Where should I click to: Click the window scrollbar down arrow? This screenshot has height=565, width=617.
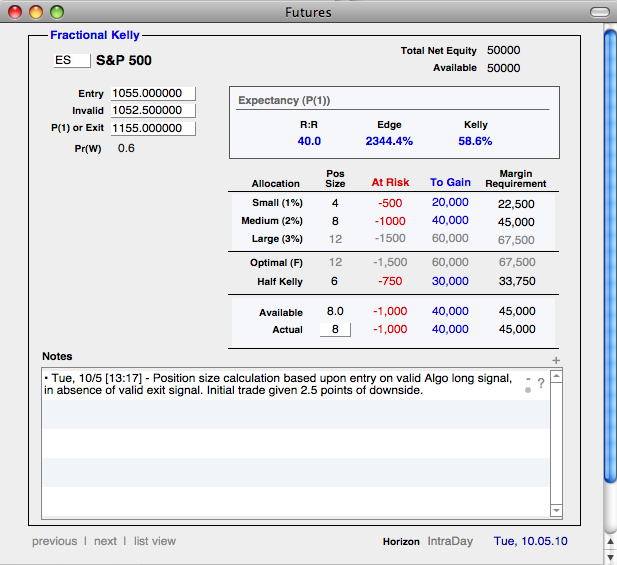click(610, 557)
